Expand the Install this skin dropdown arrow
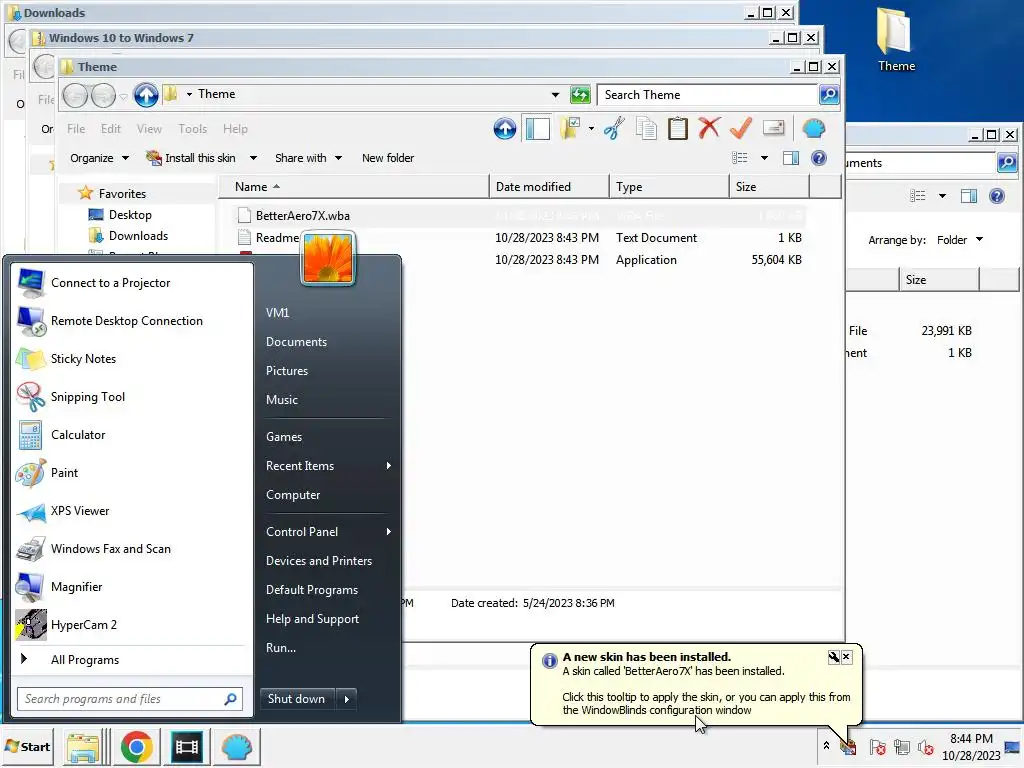Viewport: 1024px width, 768px height. pyautogui.click(x=253, y=158)
